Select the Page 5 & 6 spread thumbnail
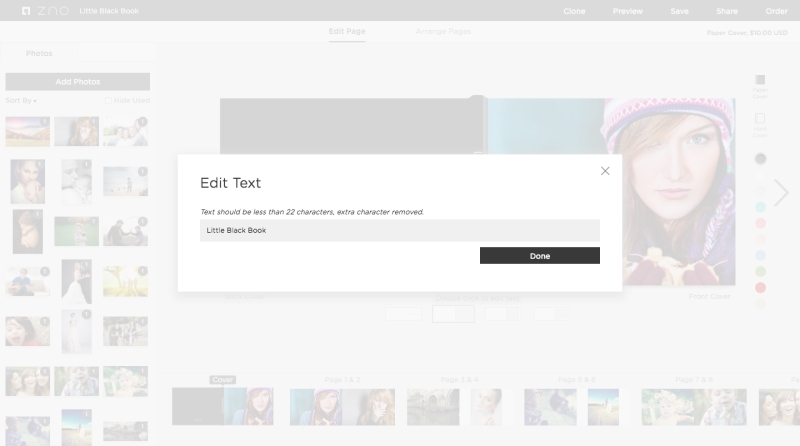800x446 pixels. tap(577, 407)
